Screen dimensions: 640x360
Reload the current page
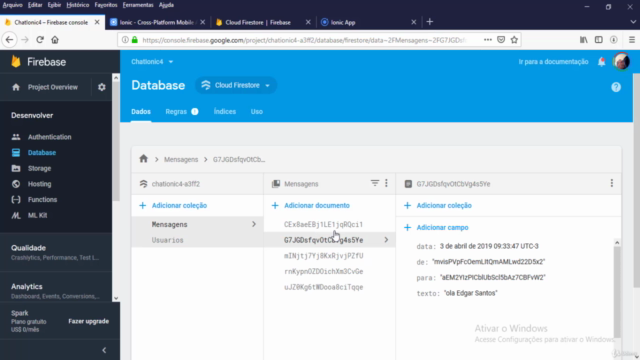pos(40,40)
